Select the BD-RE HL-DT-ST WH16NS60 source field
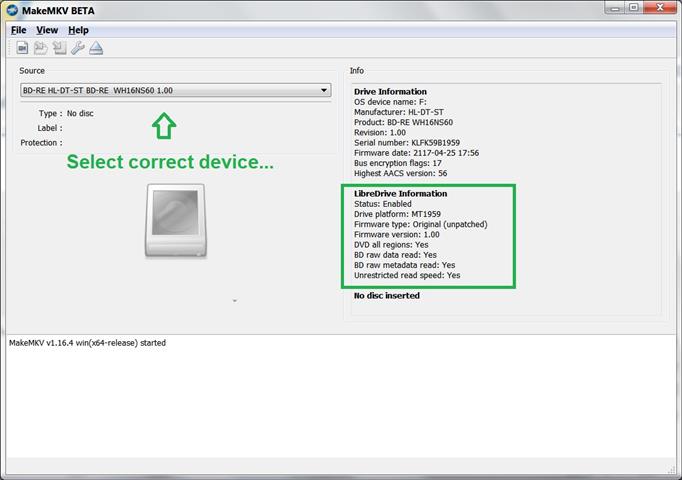This screenshot has height=480, width=682. click(176, 90)
